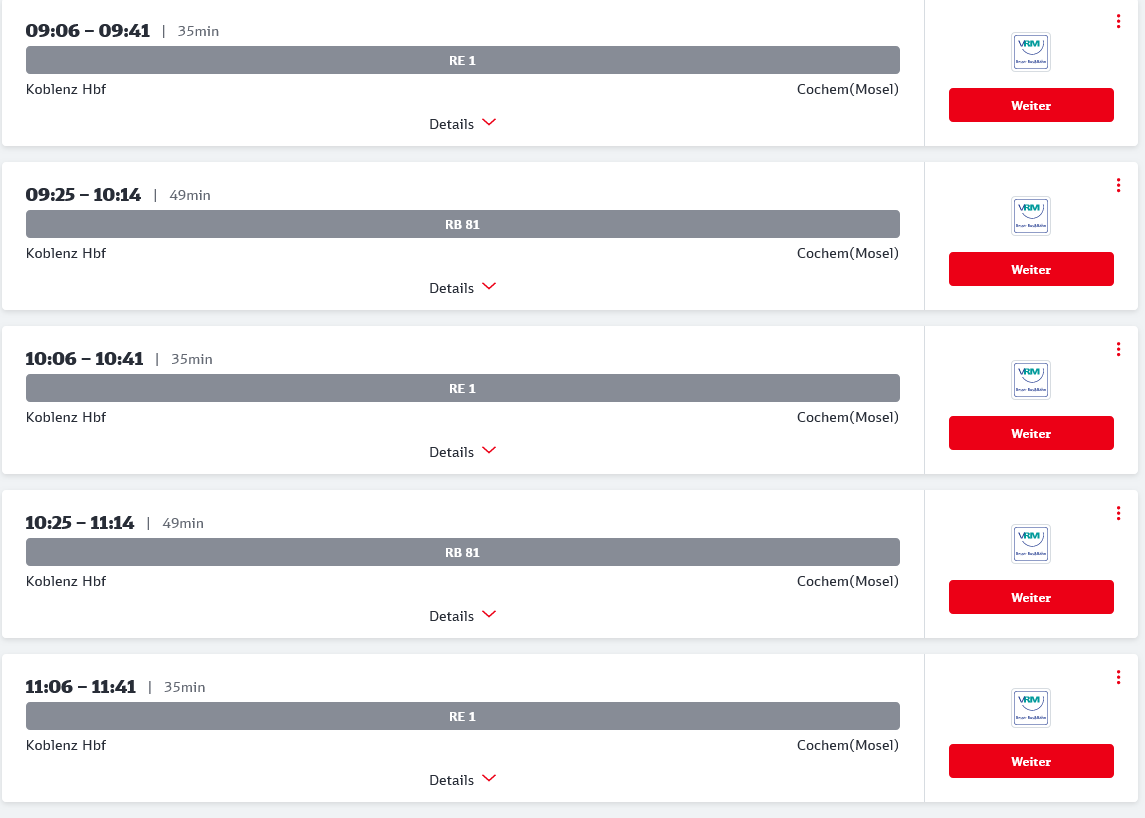The height and width of the screenshot is (818, 1145).
Task: Click Weiter for the 10:25 connection
Action: pyautogui.click(x=1031, y=597)
